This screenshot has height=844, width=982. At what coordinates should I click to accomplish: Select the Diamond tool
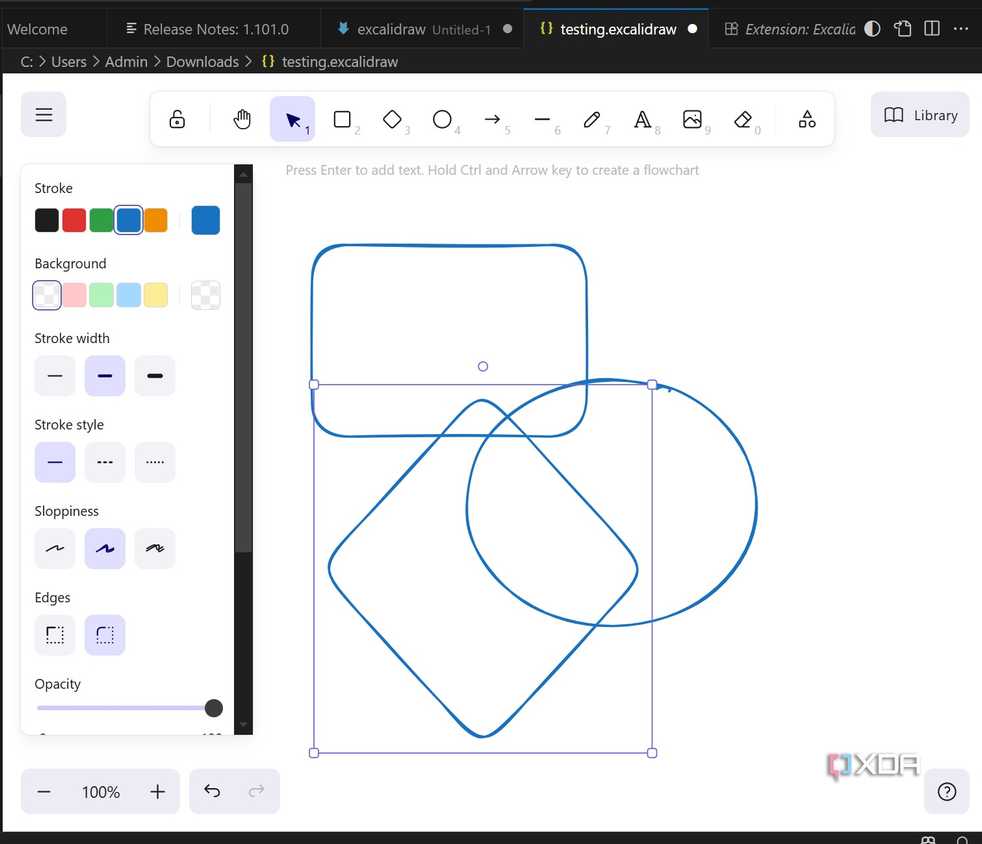click(x=392, y=119)
